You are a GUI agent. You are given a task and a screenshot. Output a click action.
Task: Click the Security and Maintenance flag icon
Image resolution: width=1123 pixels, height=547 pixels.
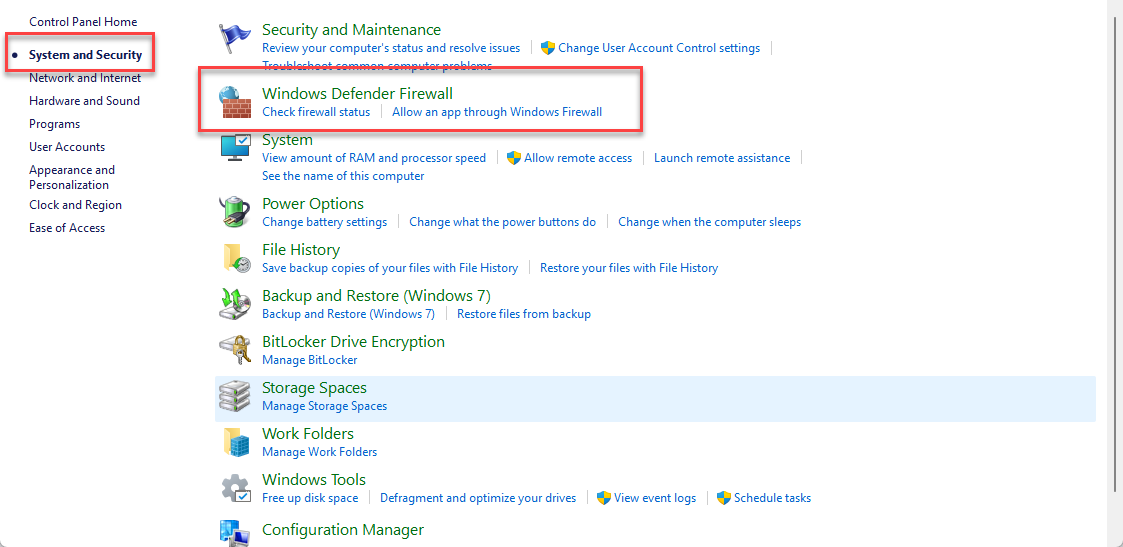tap(235, 38)
